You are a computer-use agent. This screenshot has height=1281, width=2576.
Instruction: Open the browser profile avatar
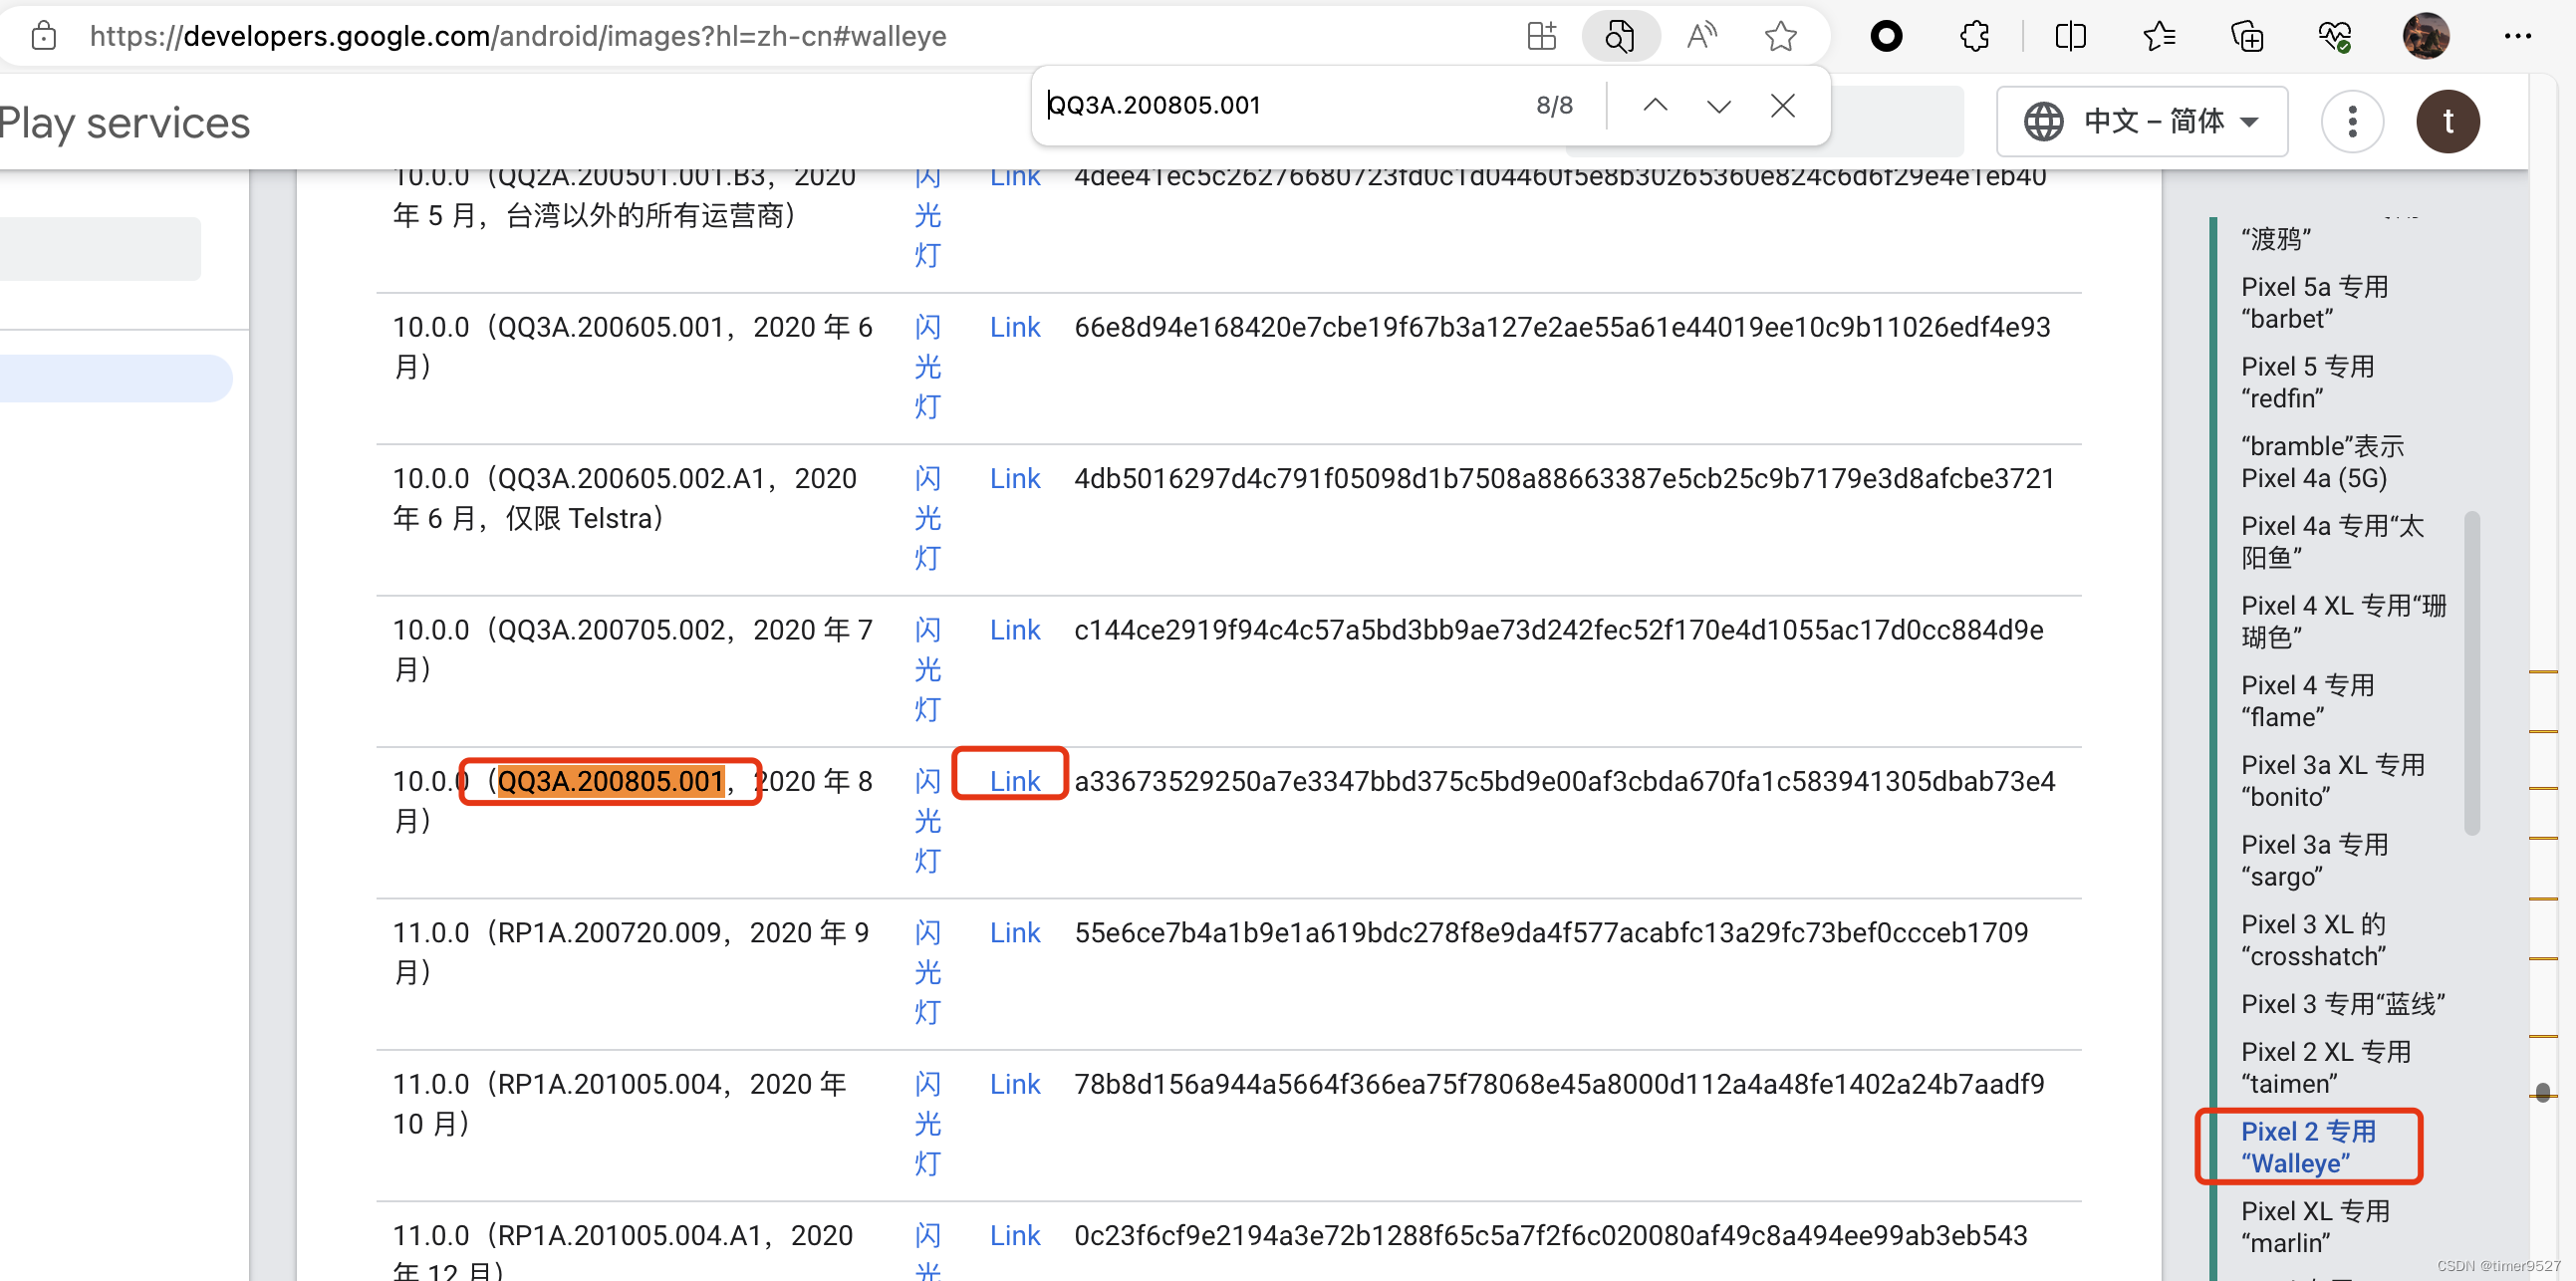point(2426,37)
